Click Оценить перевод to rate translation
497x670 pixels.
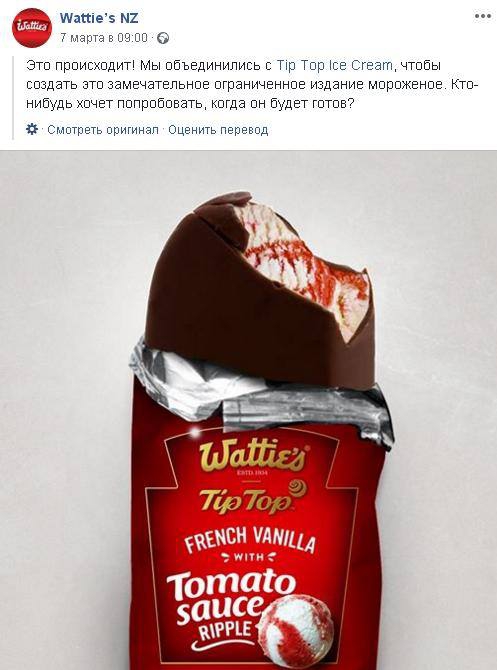(x=218, y=129)
